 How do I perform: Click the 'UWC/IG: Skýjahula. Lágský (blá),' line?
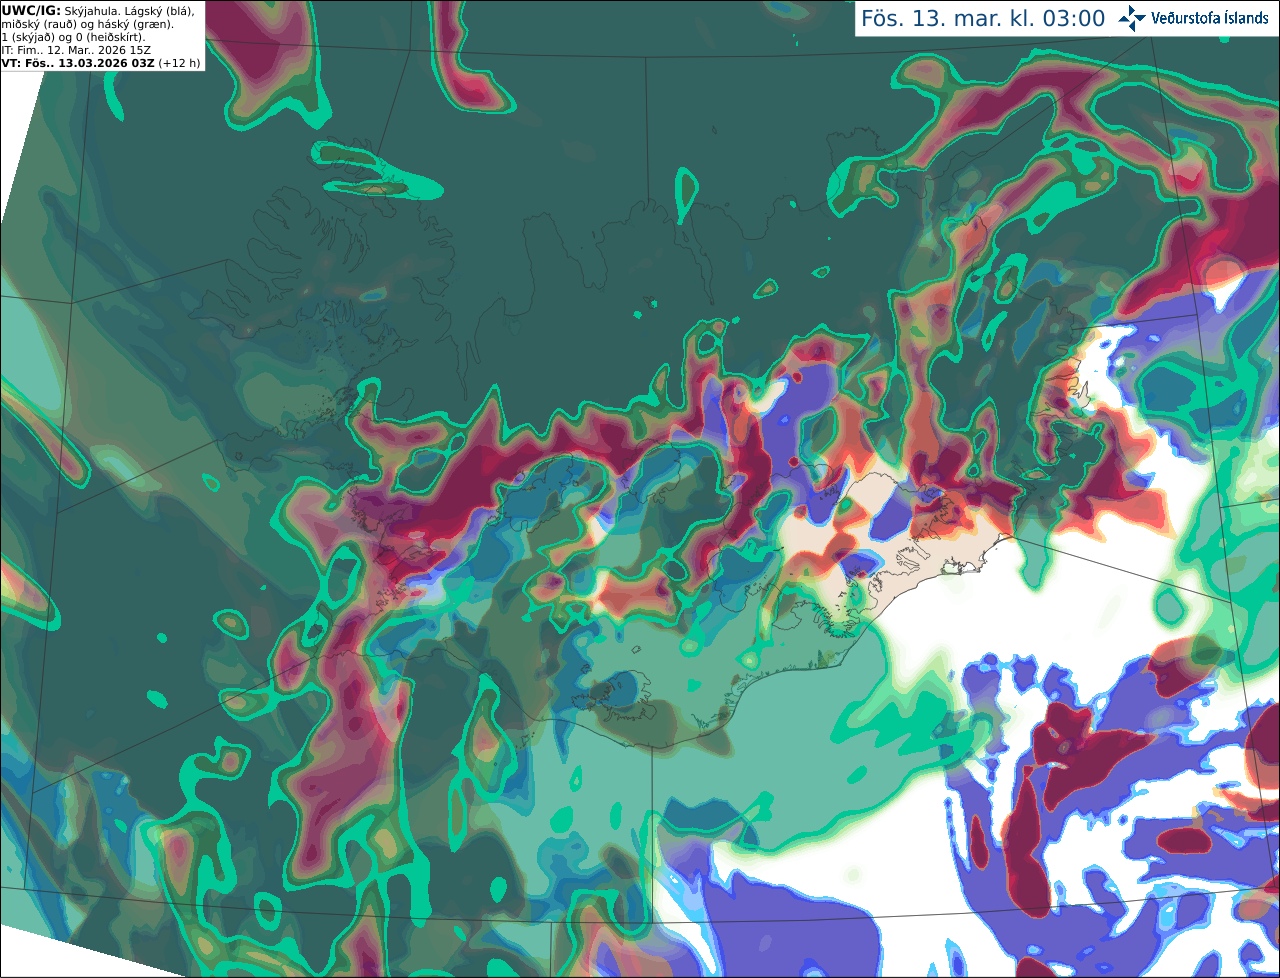pos(98,10)
